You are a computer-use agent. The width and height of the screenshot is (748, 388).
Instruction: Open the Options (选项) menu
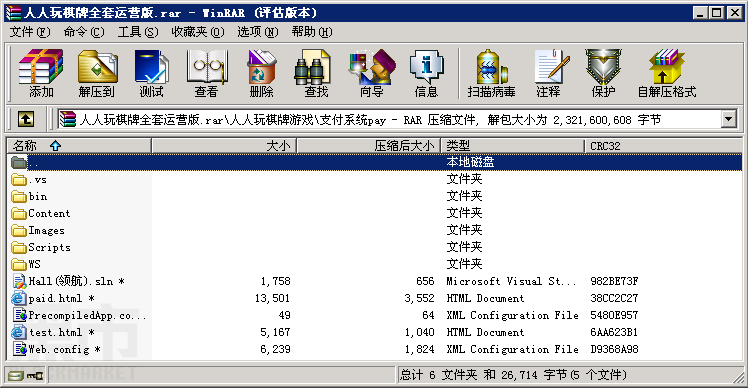pos(258,32)
